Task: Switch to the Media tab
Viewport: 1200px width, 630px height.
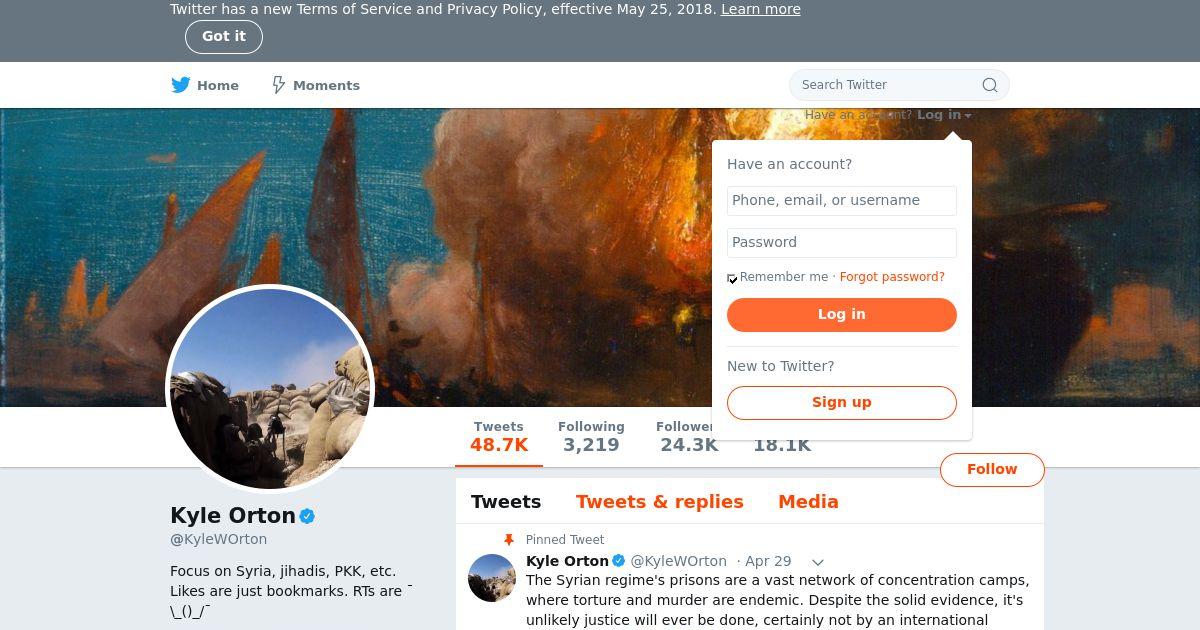Action: (x=808, y=502)
